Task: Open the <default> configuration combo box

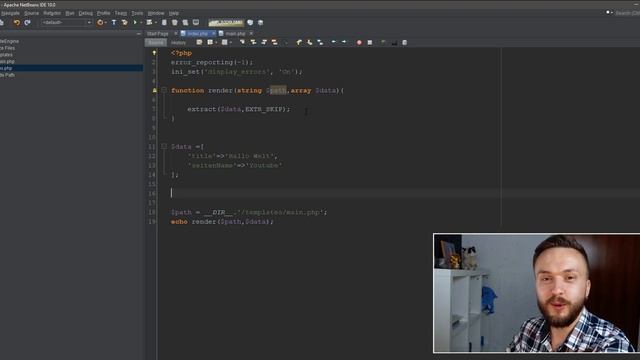Action: pyautogui.click(x=66, y=22)
